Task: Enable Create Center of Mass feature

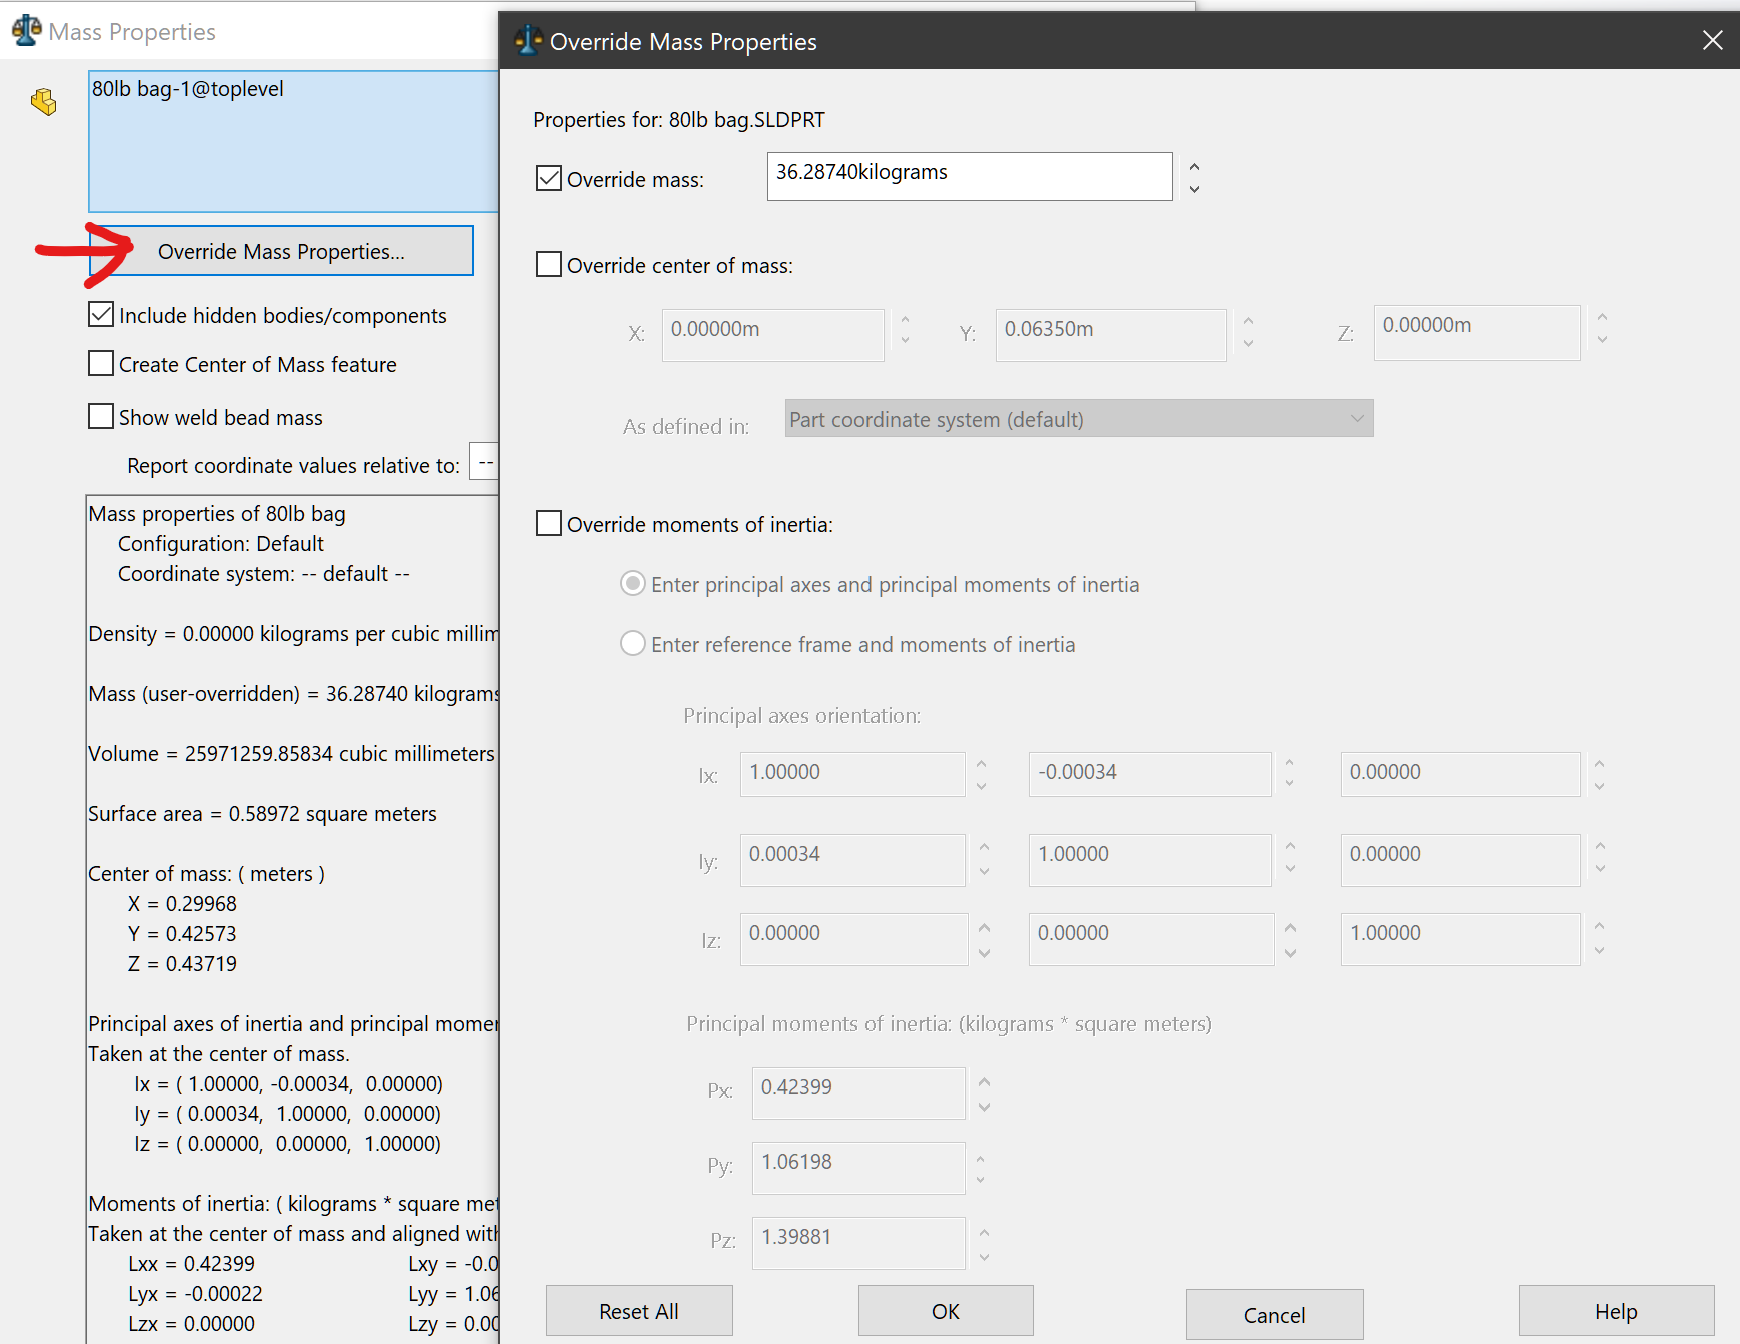Action: tap(101, 364)
